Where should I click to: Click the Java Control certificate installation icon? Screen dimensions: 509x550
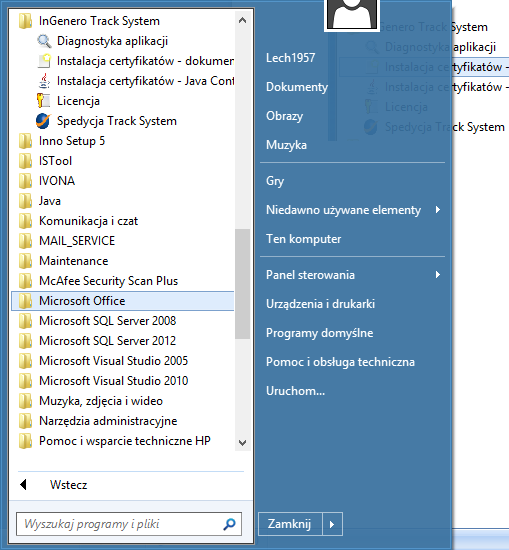pyautogui.click(x=44, y=81)
